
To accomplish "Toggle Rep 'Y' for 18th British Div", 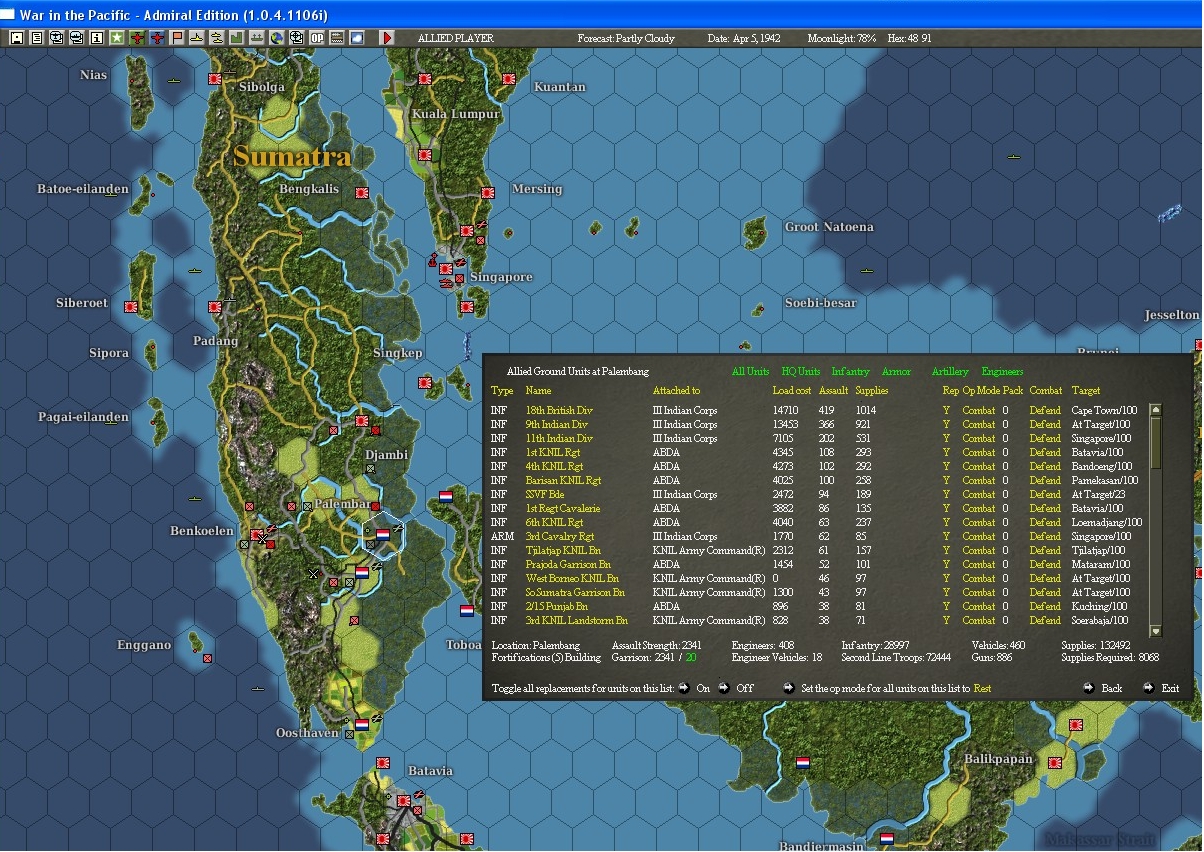I will [946, 410].
